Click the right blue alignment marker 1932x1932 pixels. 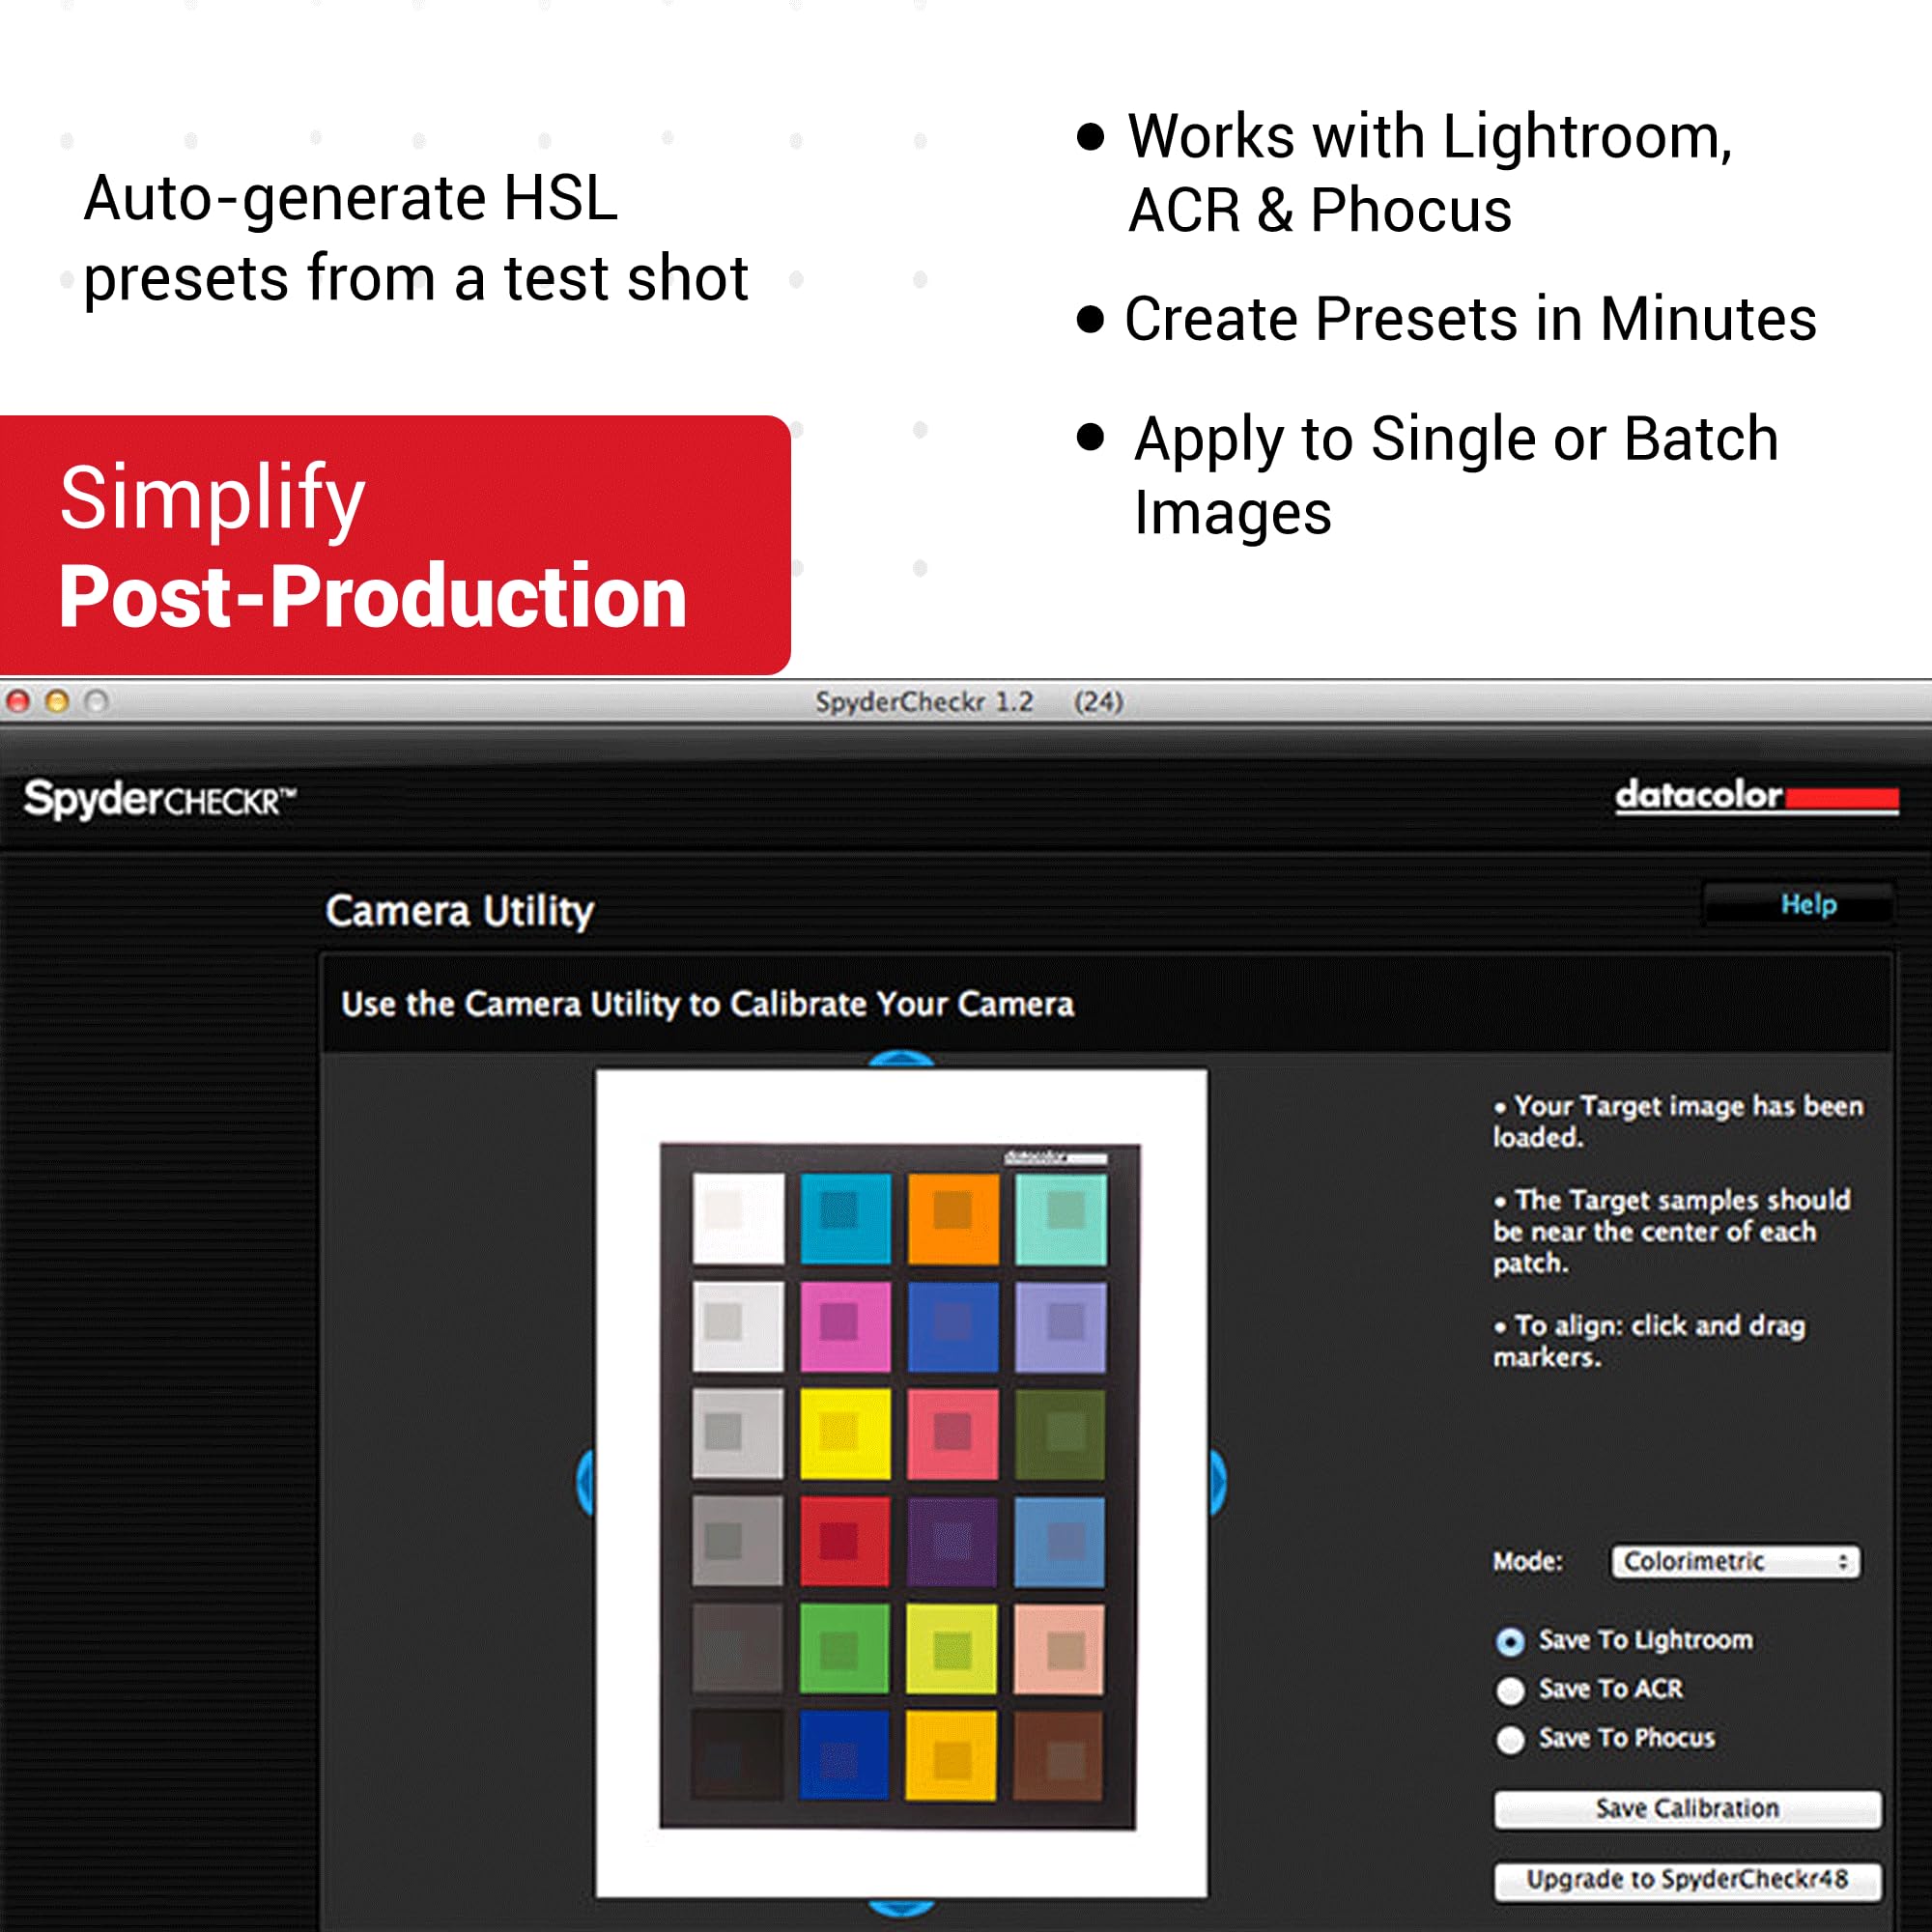tap(1217, 1481)
